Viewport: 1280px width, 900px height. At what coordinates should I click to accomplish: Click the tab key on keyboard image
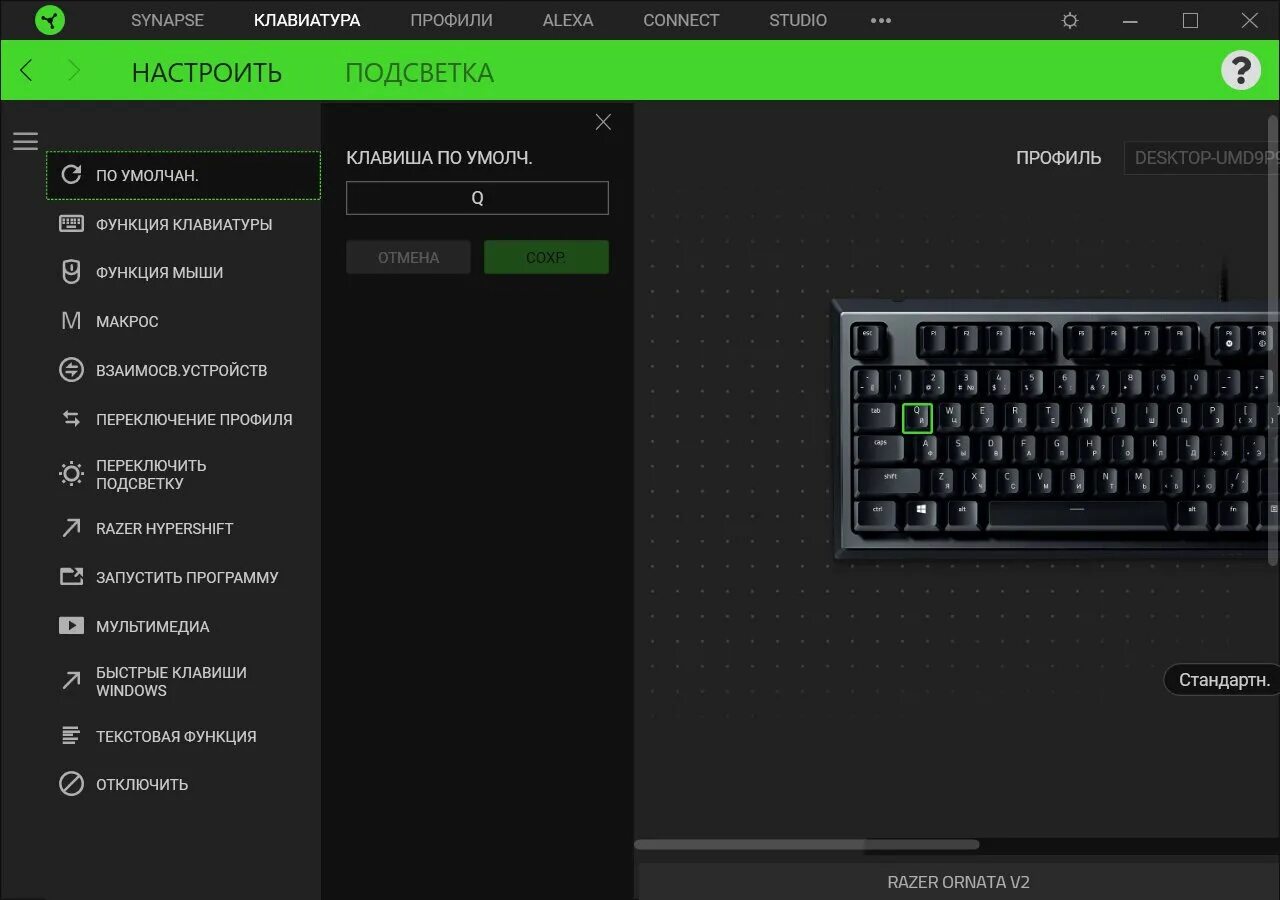click(876, 418)
